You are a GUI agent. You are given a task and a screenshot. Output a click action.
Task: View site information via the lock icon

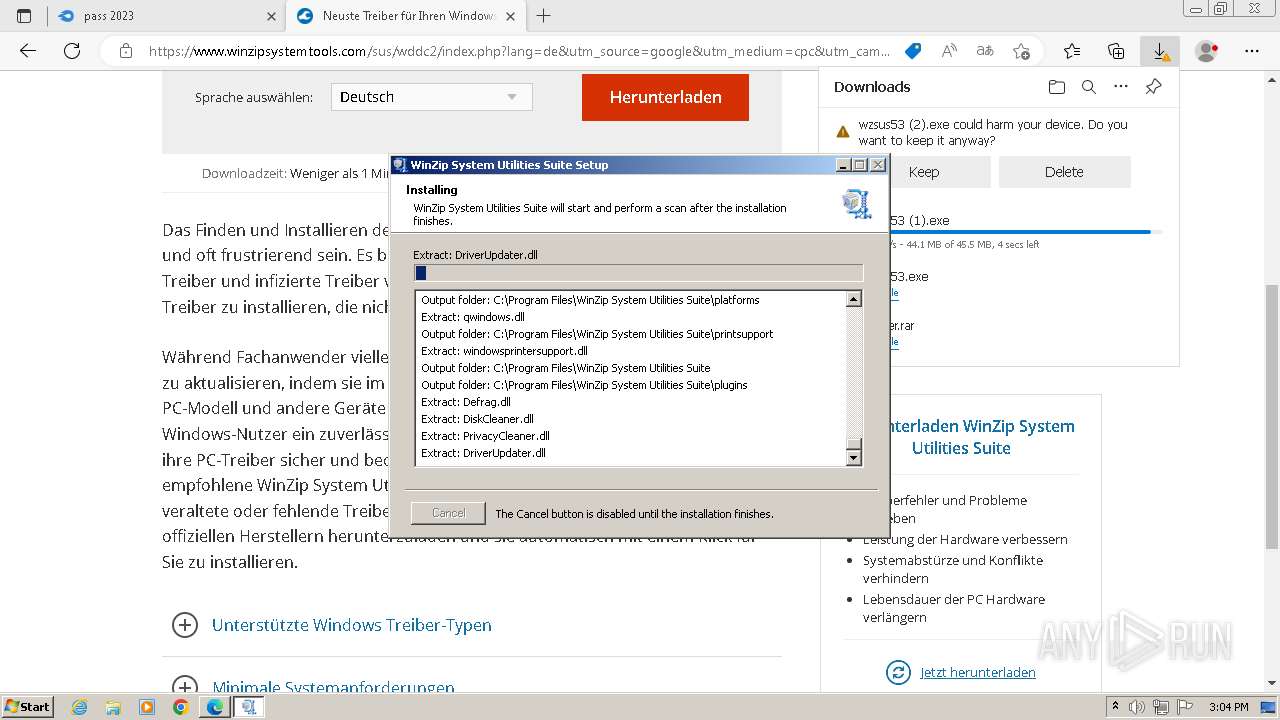tap(125, 51)
